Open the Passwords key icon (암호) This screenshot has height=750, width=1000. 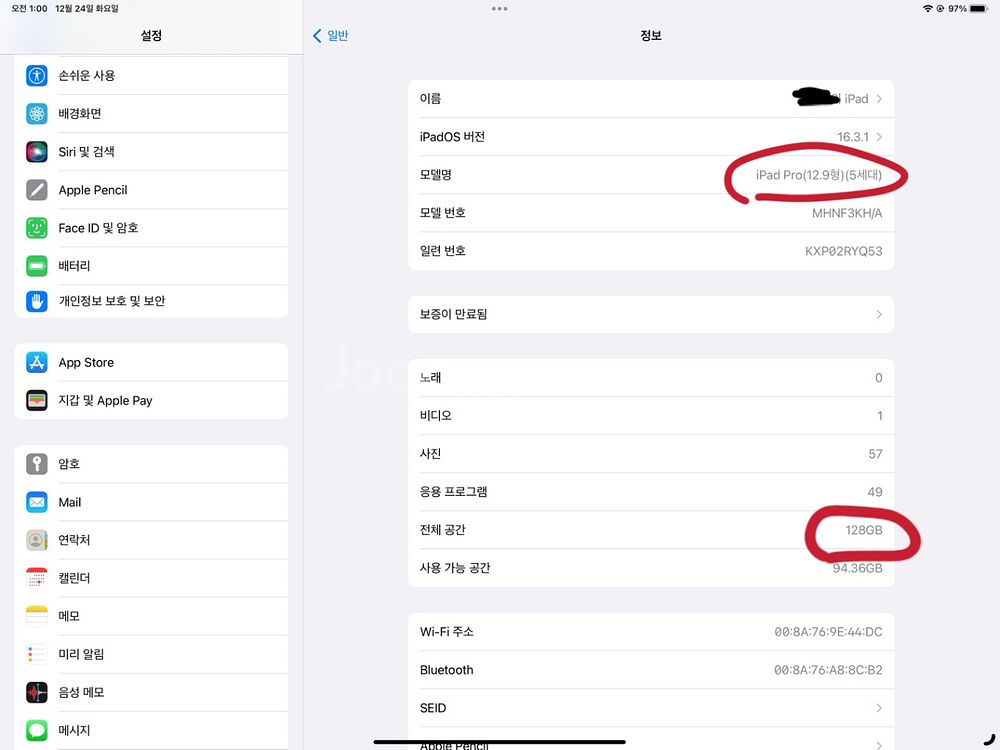pyautogui.click(x=36, y=464)
